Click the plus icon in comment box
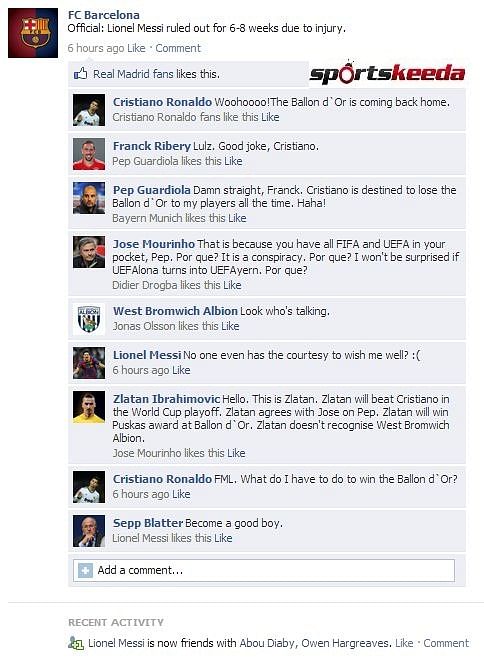484x663 pixels. (x=85, y=570)
